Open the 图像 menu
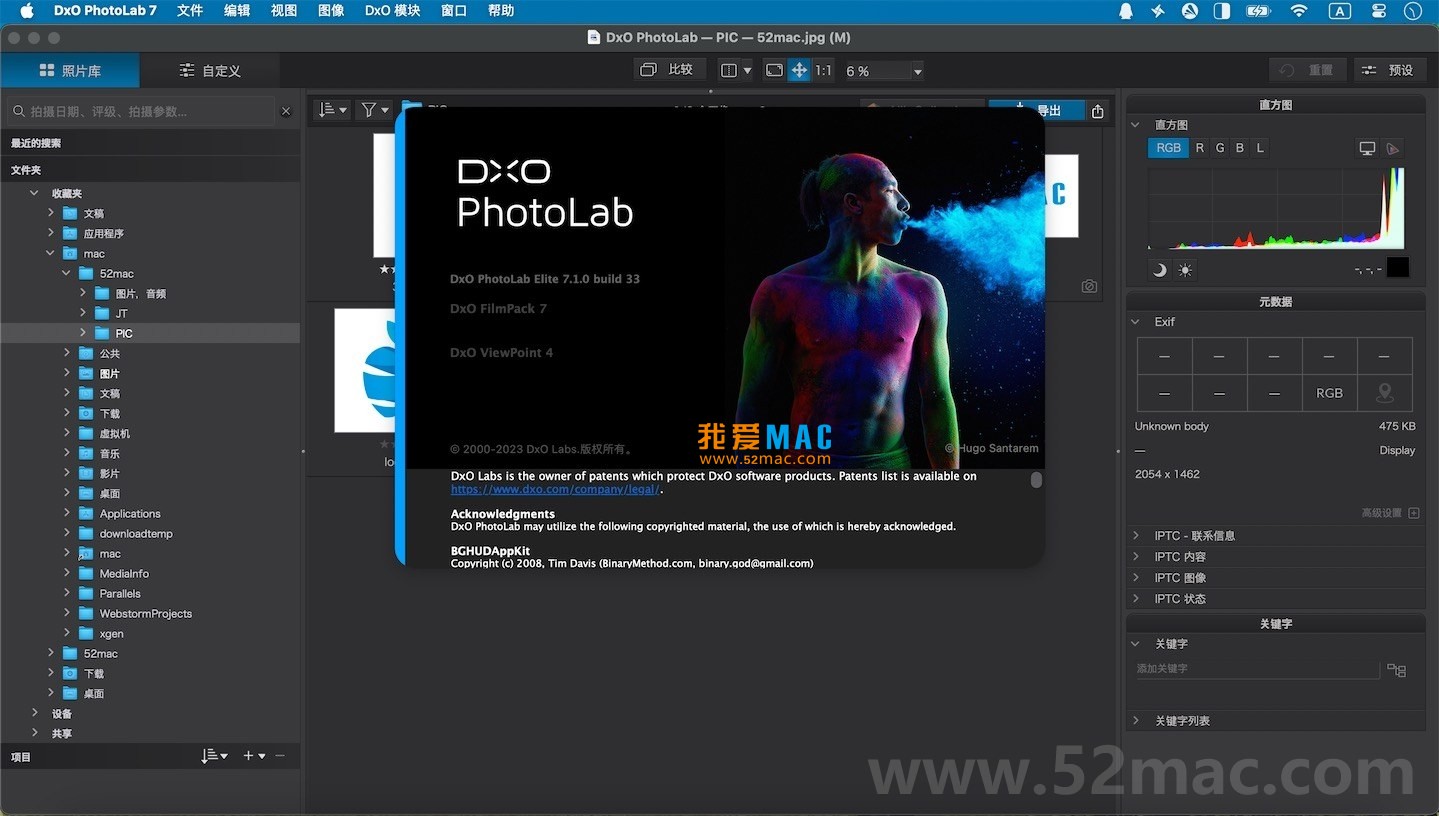 (331, 11)
